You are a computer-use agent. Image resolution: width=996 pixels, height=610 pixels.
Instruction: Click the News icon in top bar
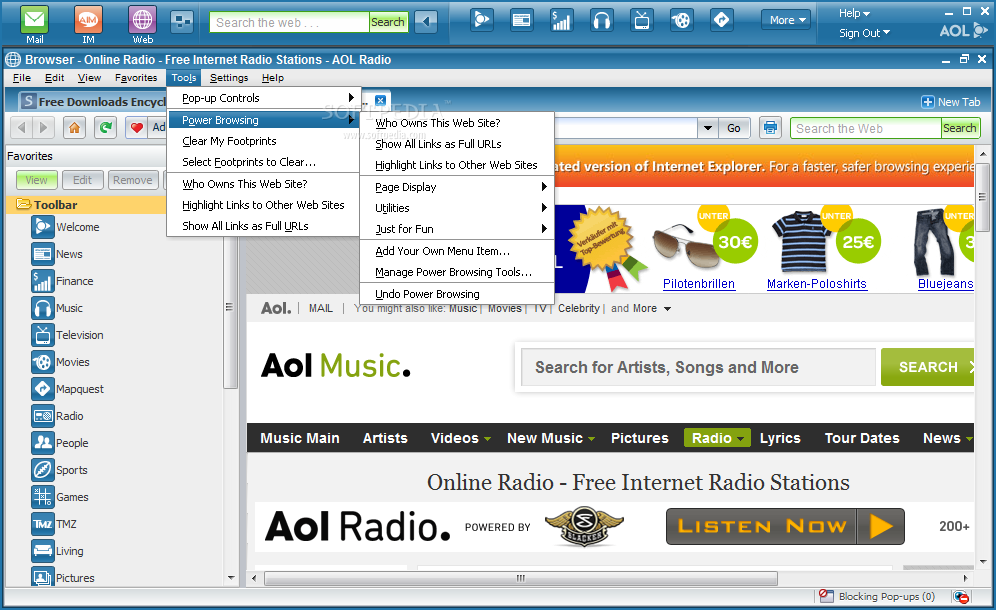tap(522, 20)
